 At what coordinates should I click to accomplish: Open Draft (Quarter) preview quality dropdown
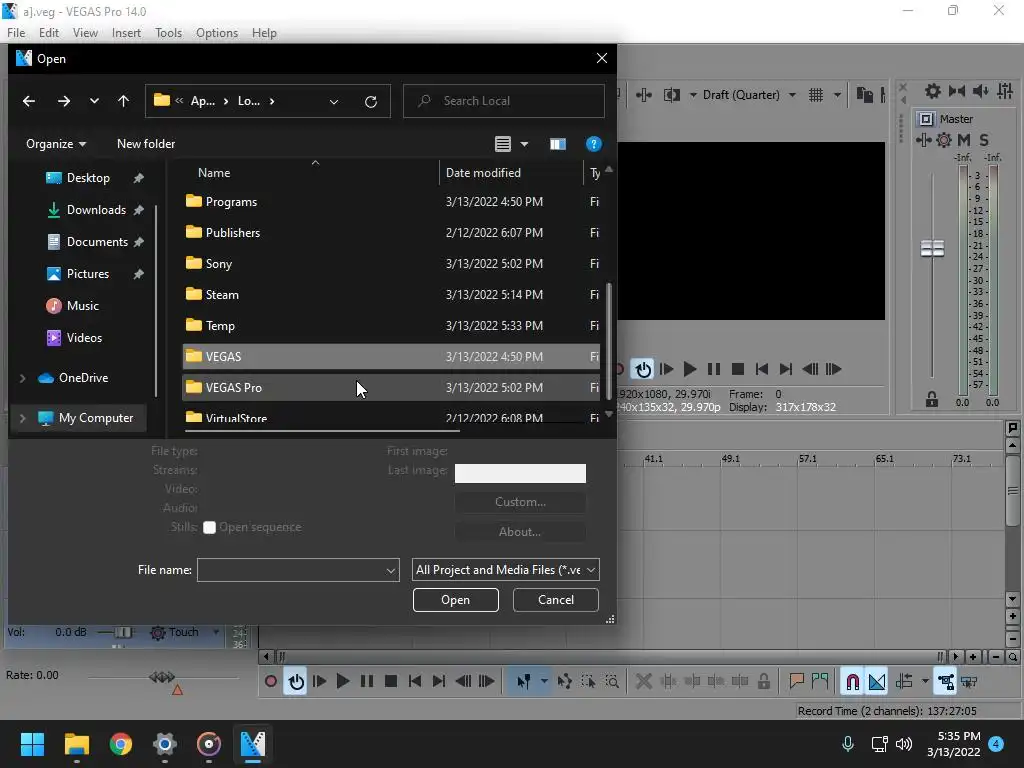(x=750, y=95)
